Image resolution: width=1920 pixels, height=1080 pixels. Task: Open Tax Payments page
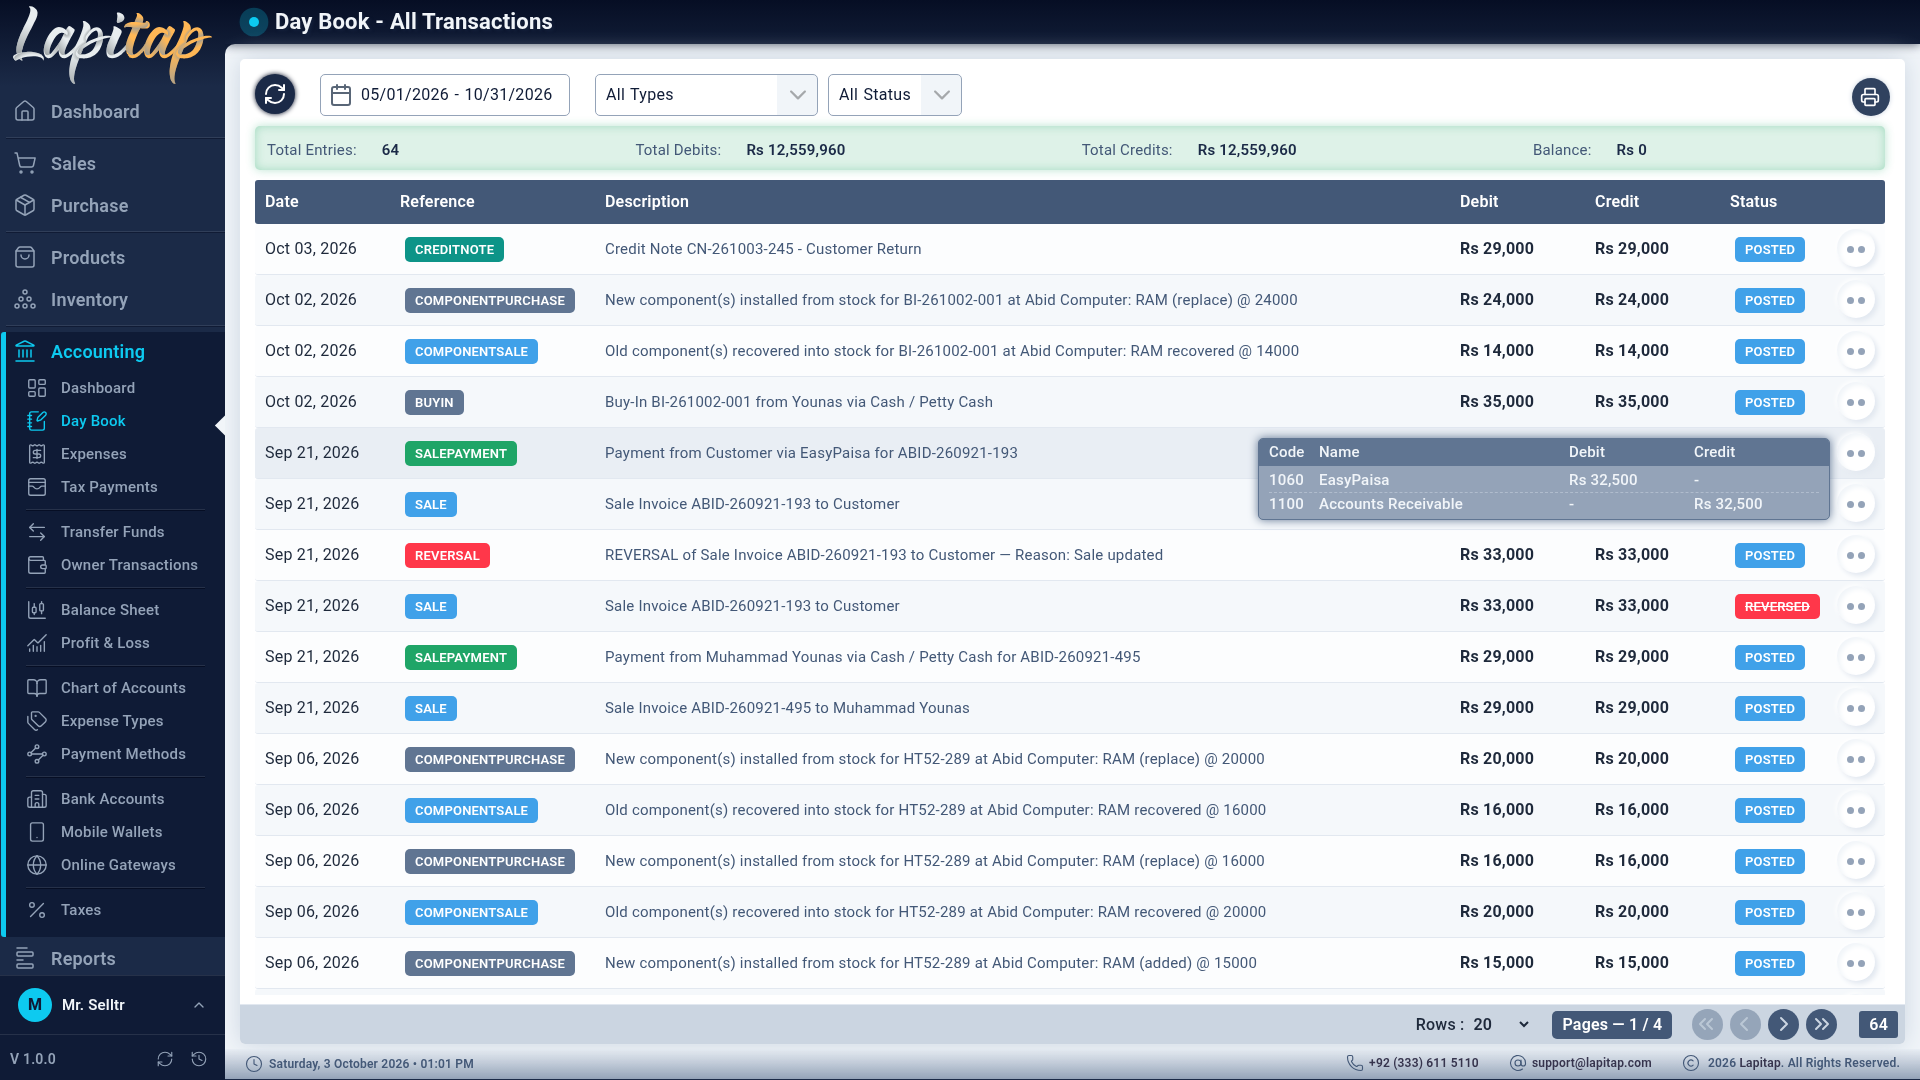click(x=109, y=487)
